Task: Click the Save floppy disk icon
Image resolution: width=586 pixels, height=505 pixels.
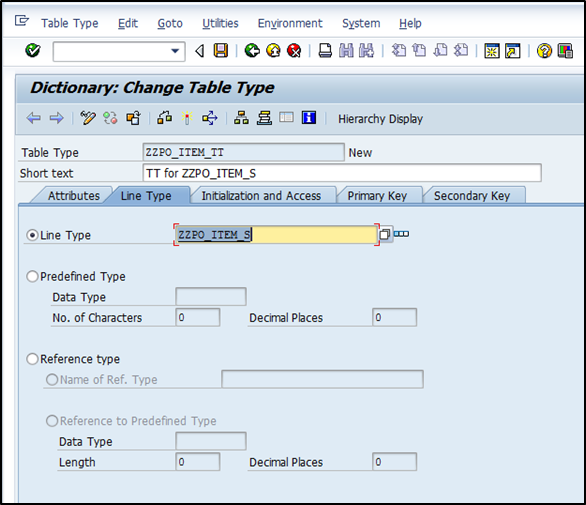Action: [x=220, y=50]
